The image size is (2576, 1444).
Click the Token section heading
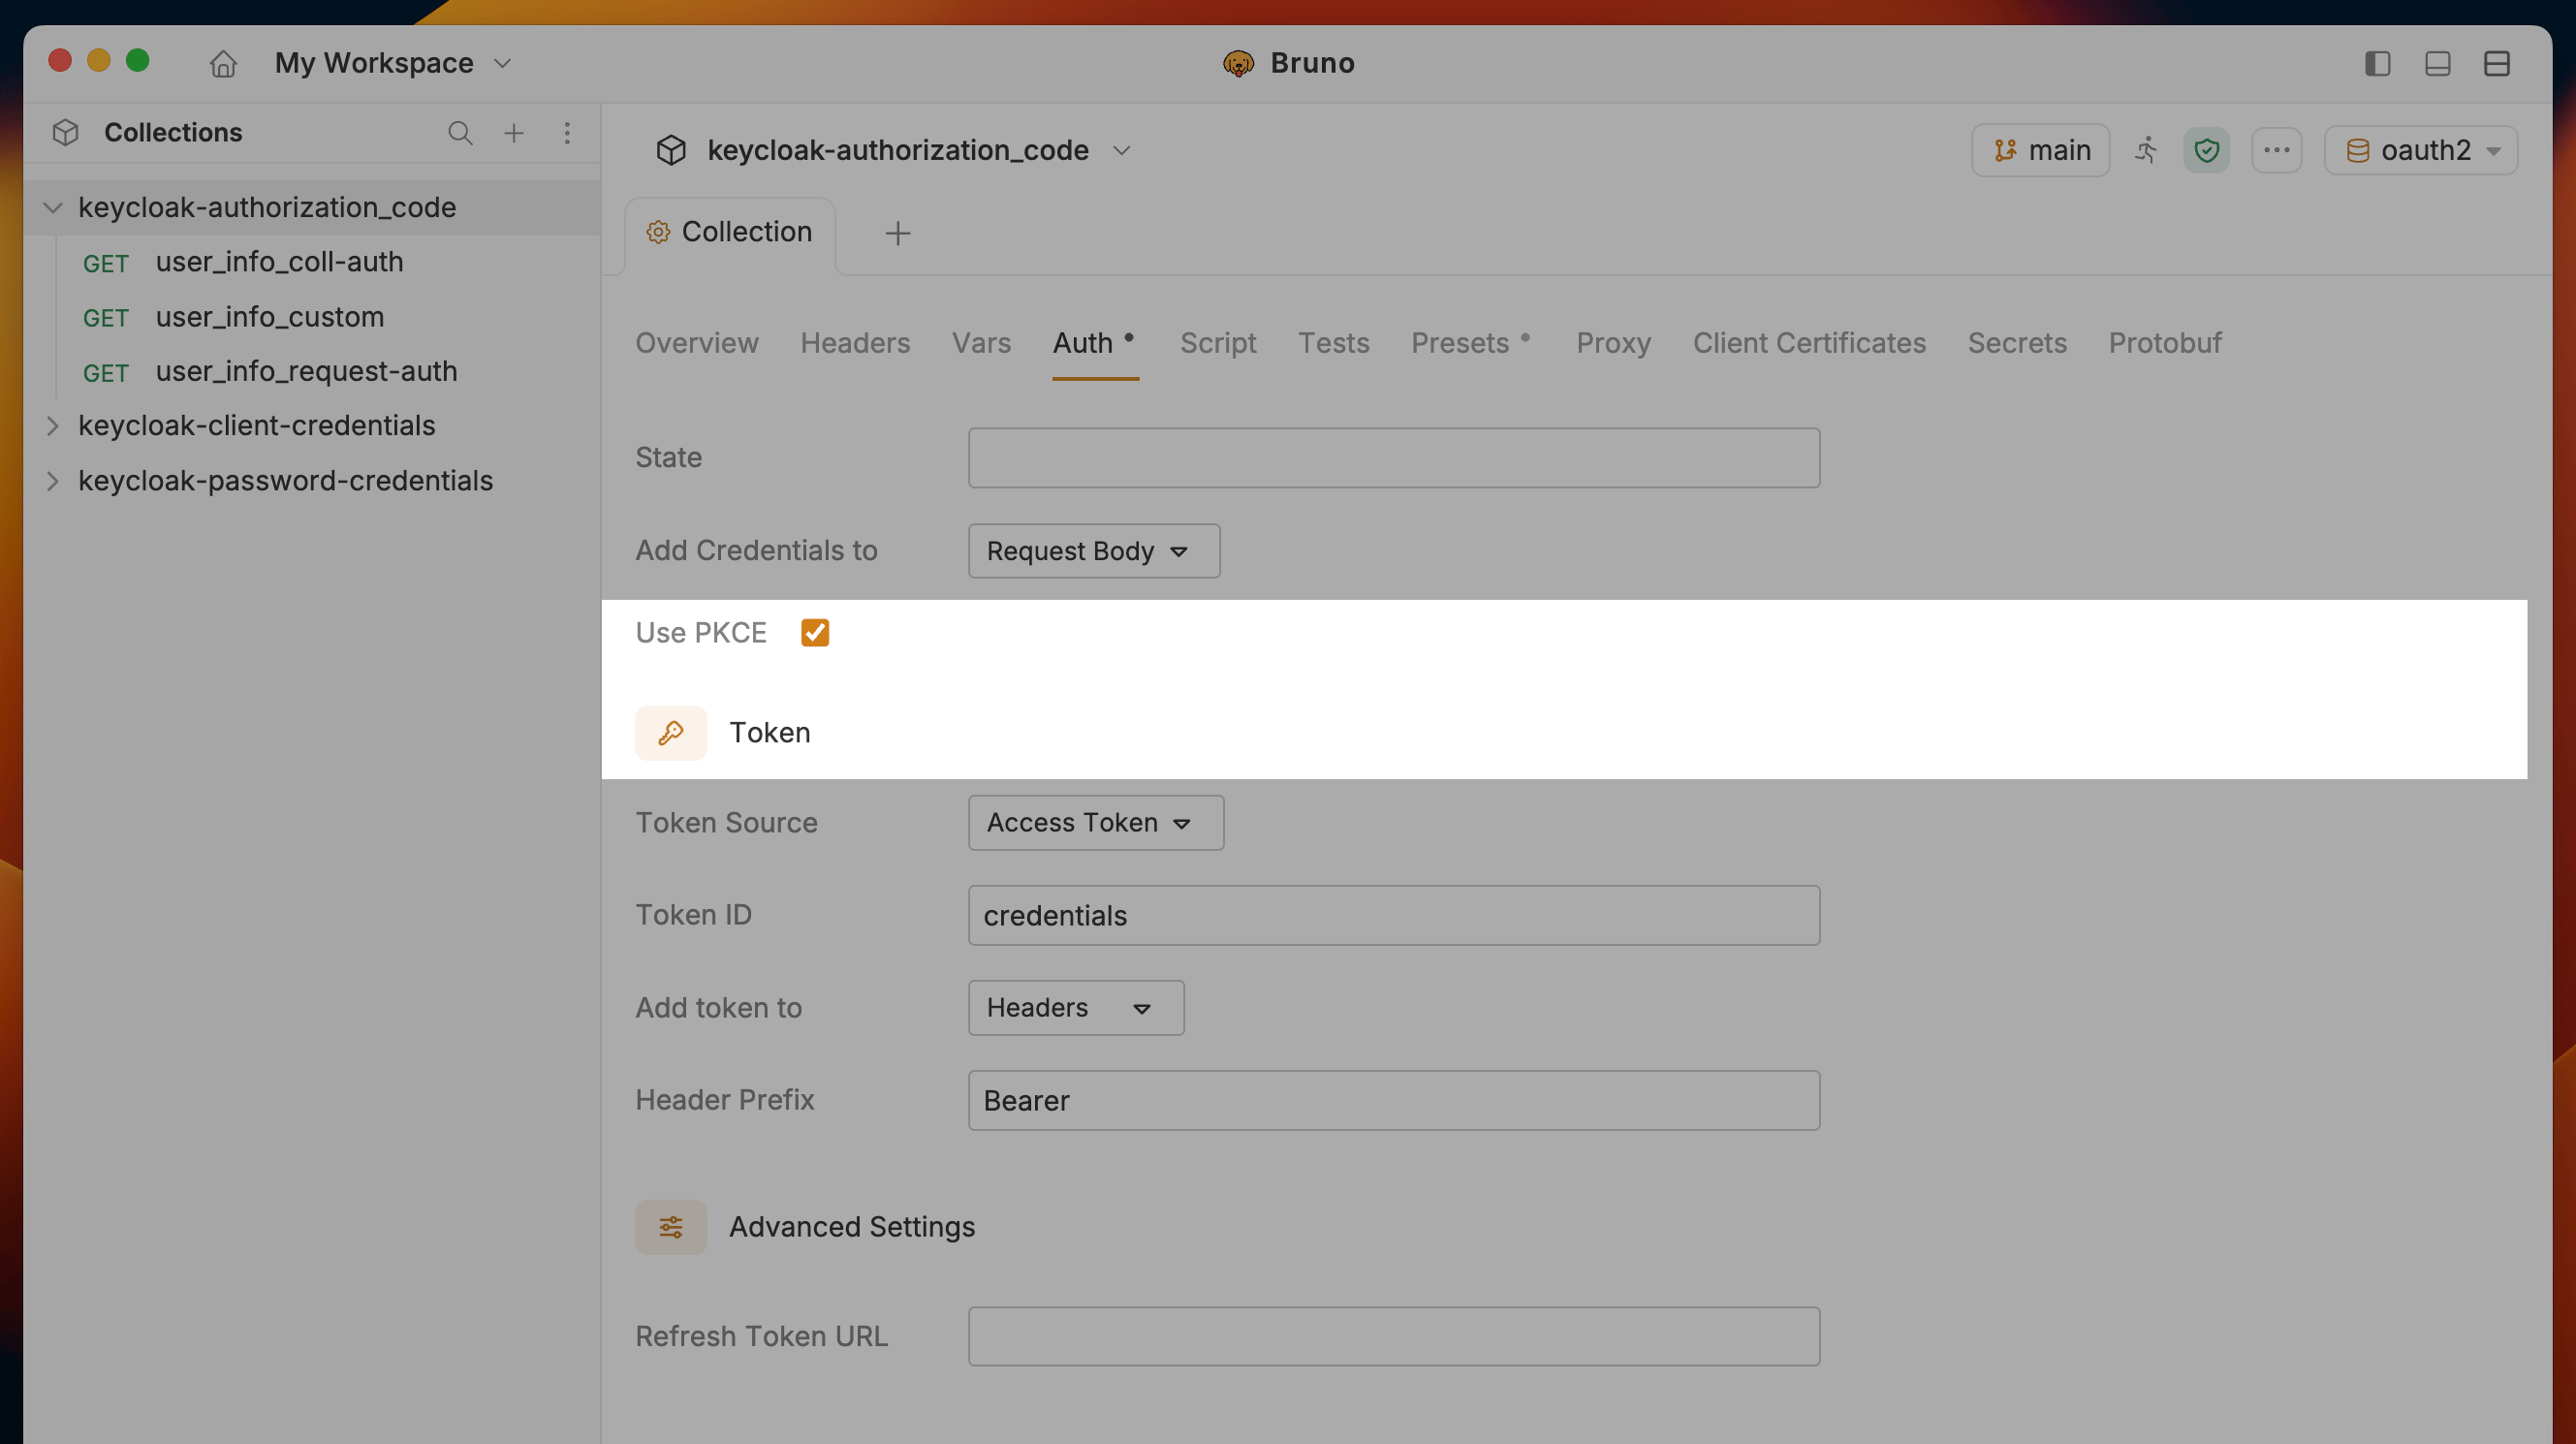[770, 733]
